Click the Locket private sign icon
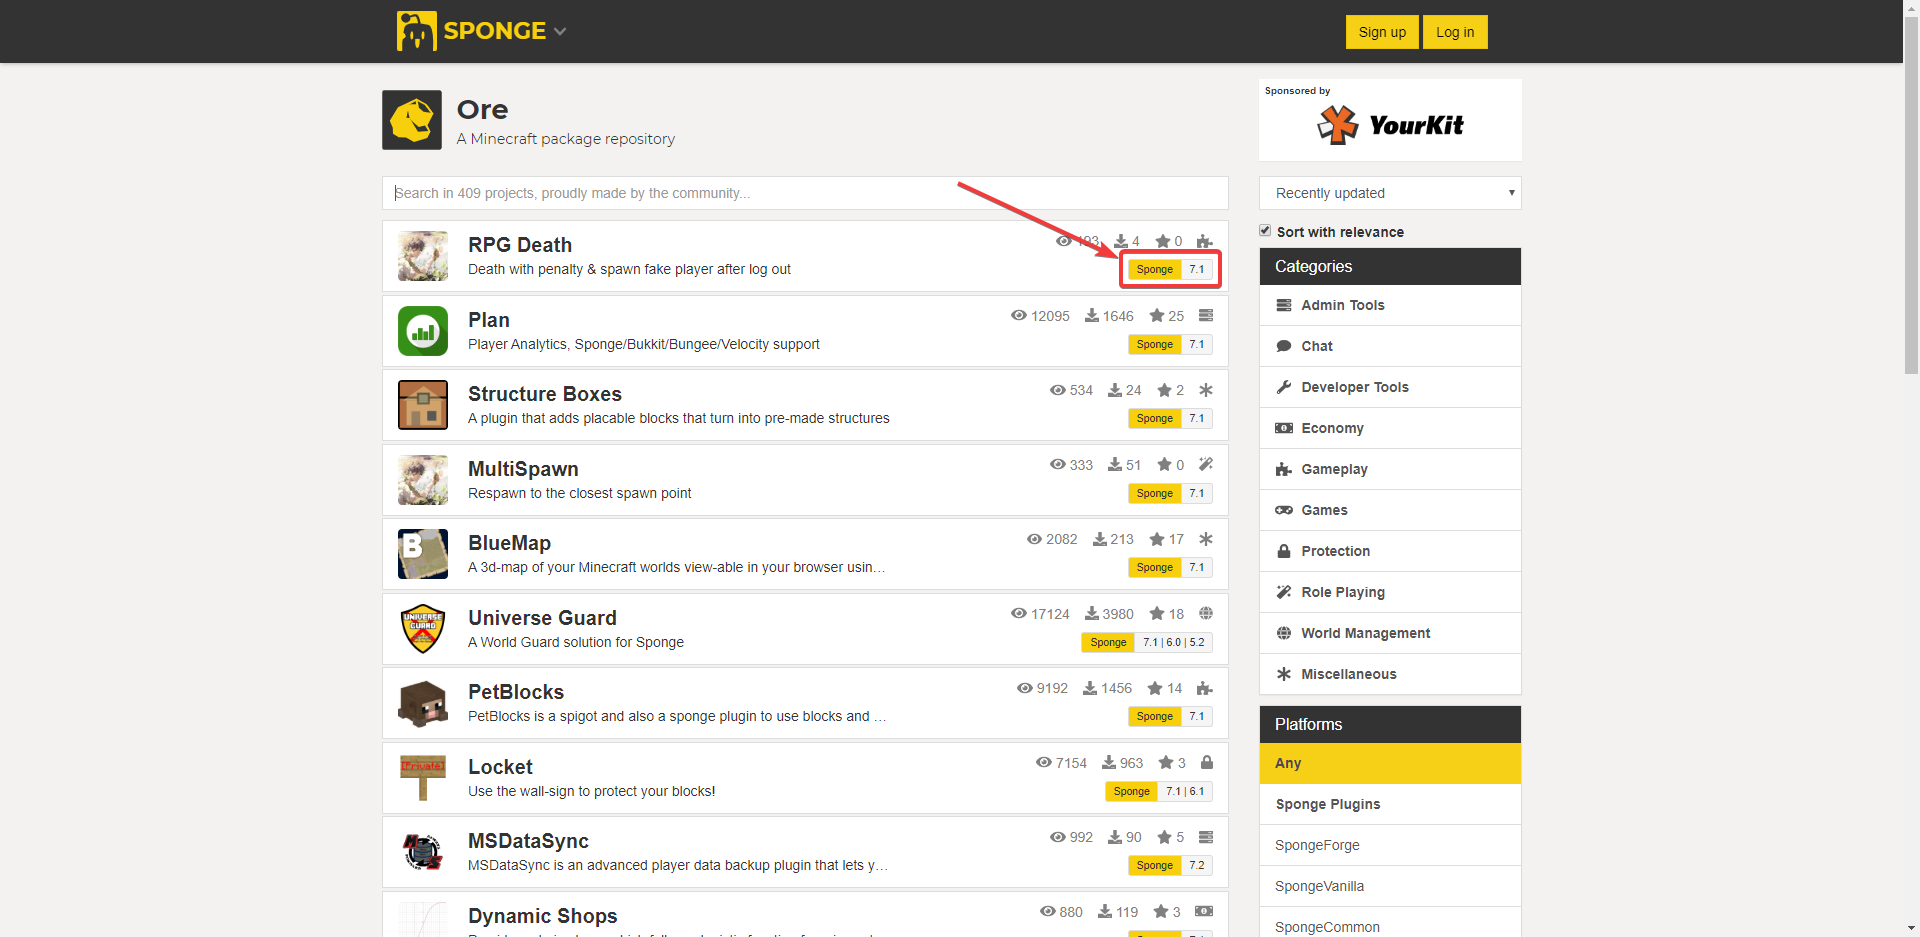The height and width of the screenshot is (937, 1920). [423, 778]
